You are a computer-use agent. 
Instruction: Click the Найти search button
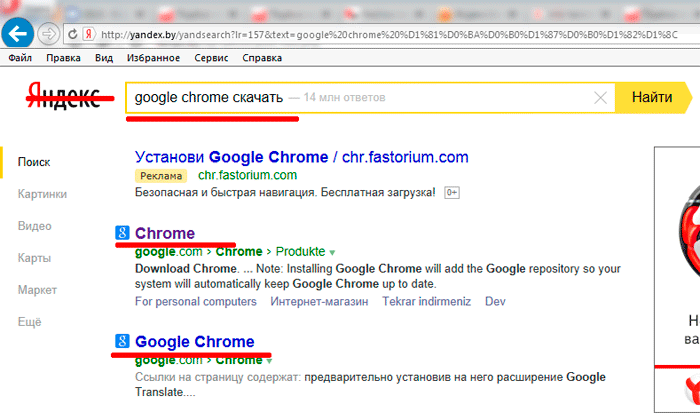652,97
